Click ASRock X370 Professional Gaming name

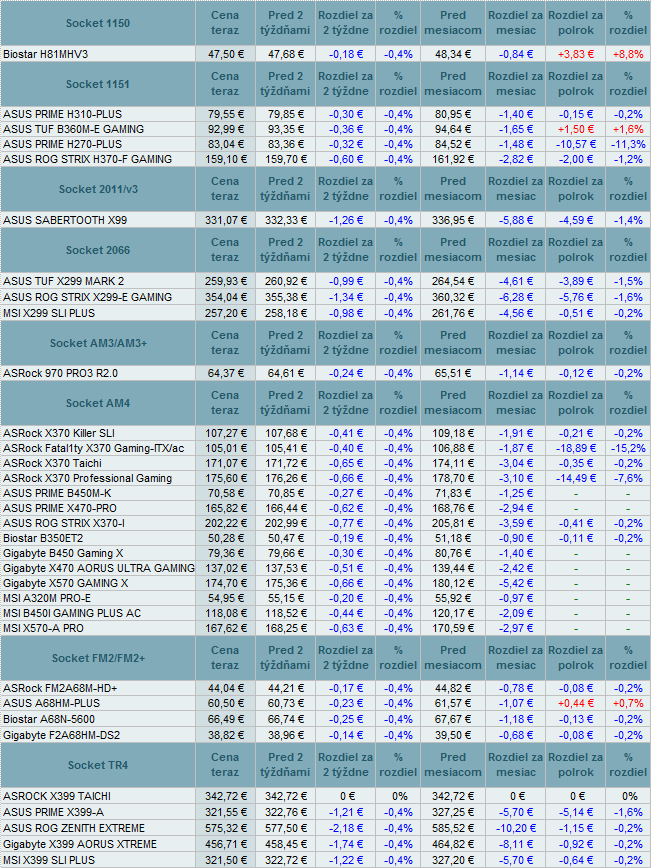pyautogui.click(x=87, y=478)
